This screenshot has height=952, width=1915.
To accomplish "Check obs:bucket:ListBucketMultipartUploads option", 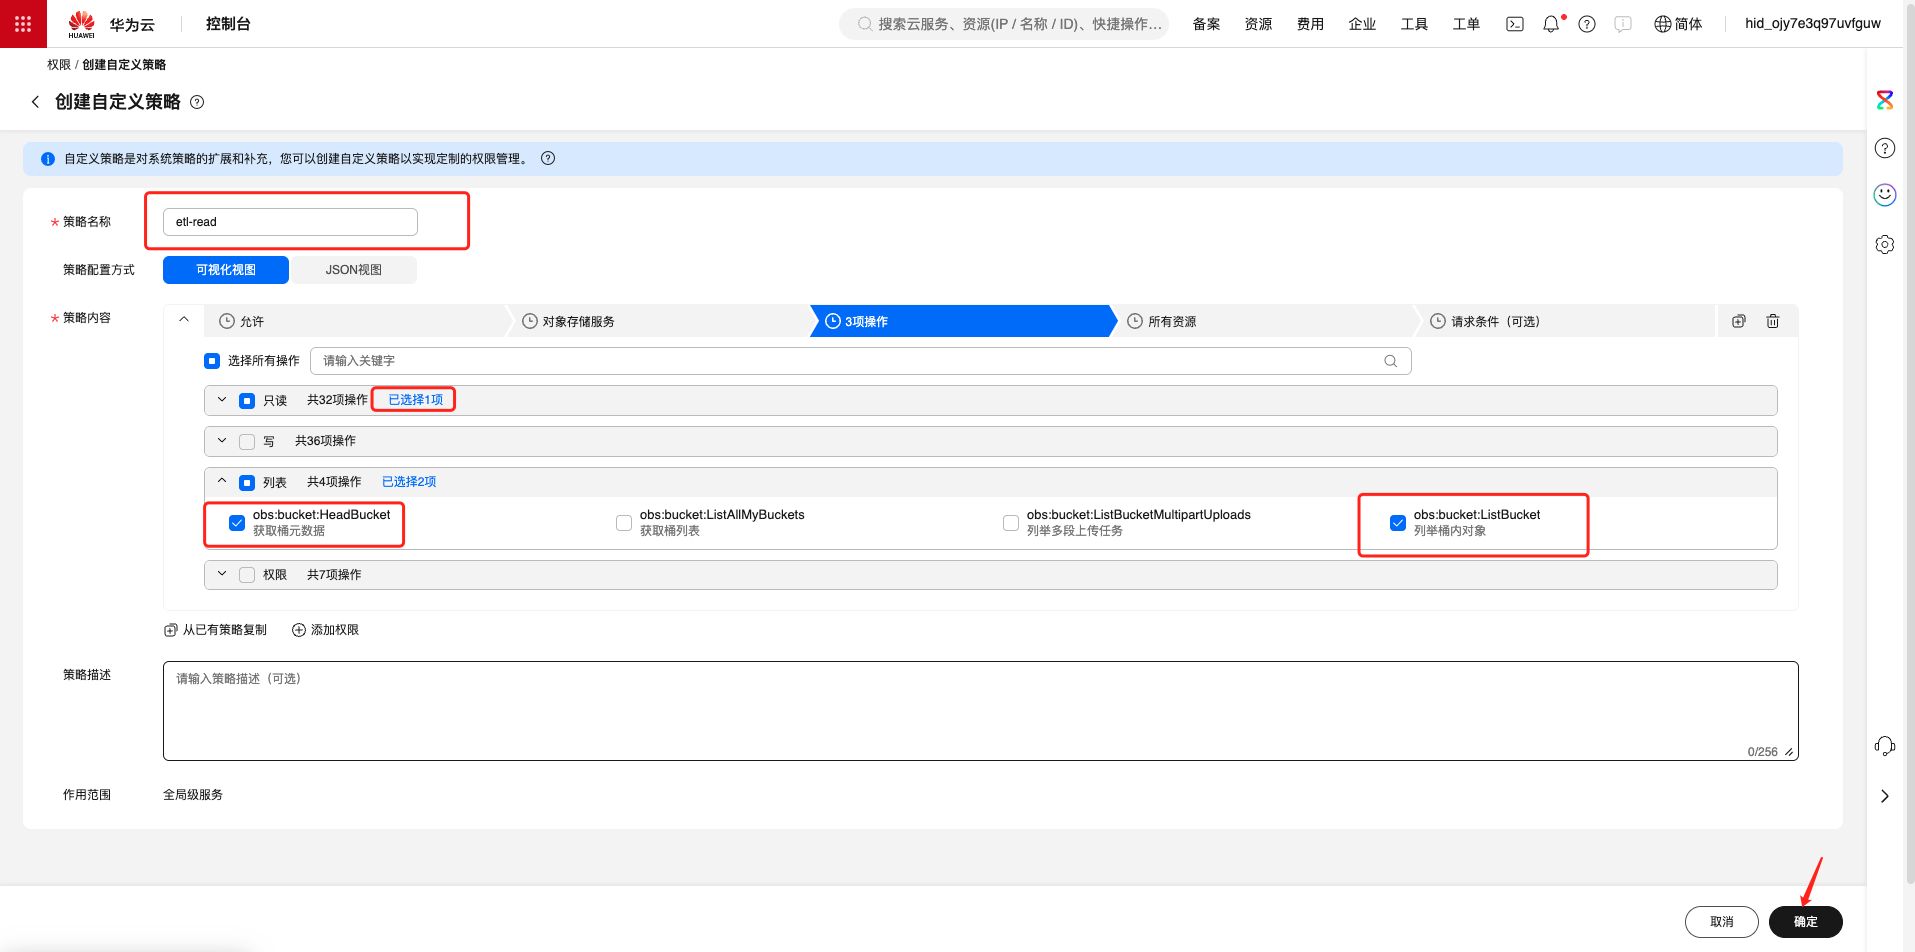I will click(x=1011, y=523).
